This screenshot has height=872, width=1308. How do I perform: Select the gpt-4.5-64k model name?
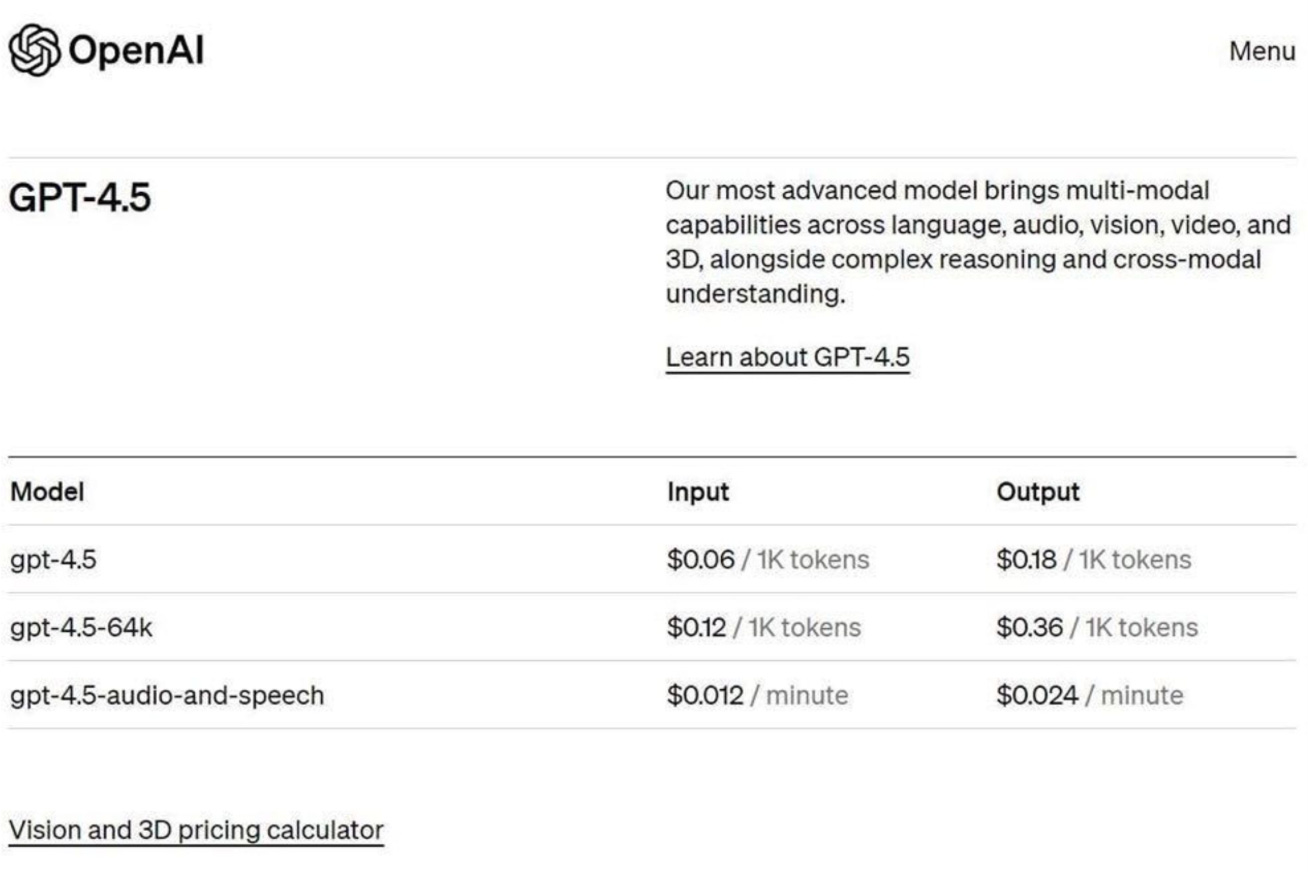[81, 628]
